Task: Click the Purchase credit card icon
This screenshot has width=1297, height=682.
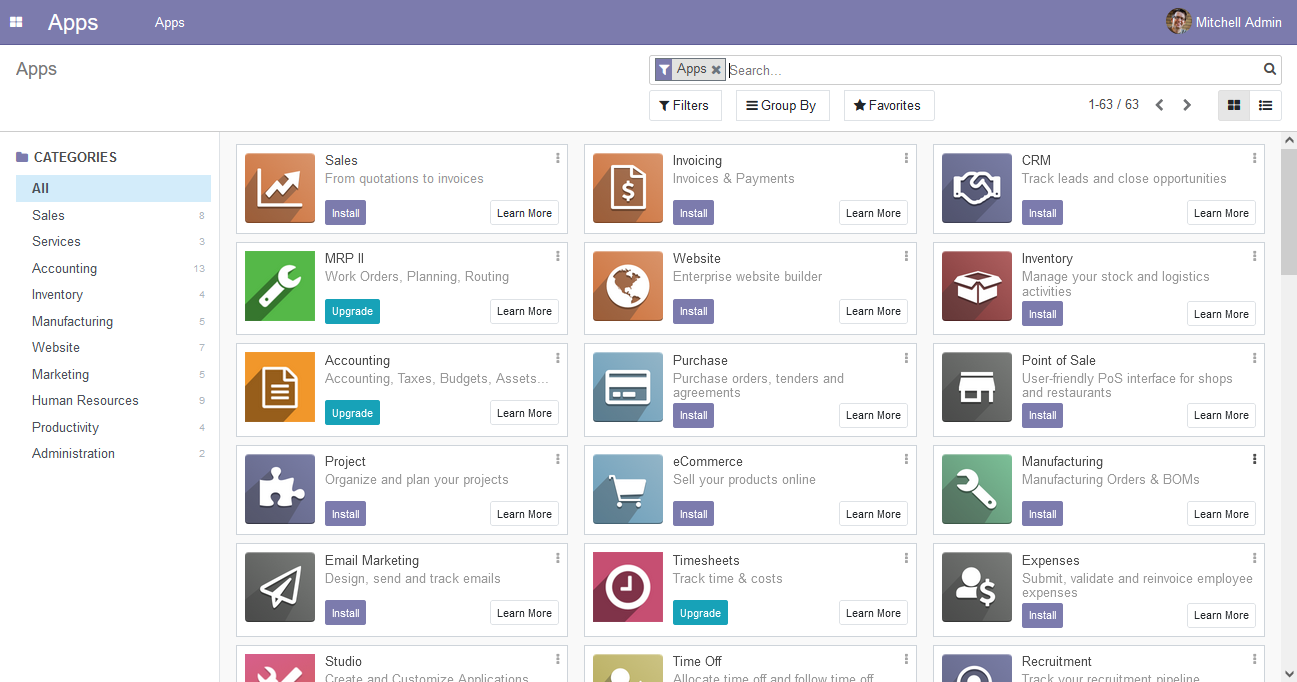Action: (628, 387)
